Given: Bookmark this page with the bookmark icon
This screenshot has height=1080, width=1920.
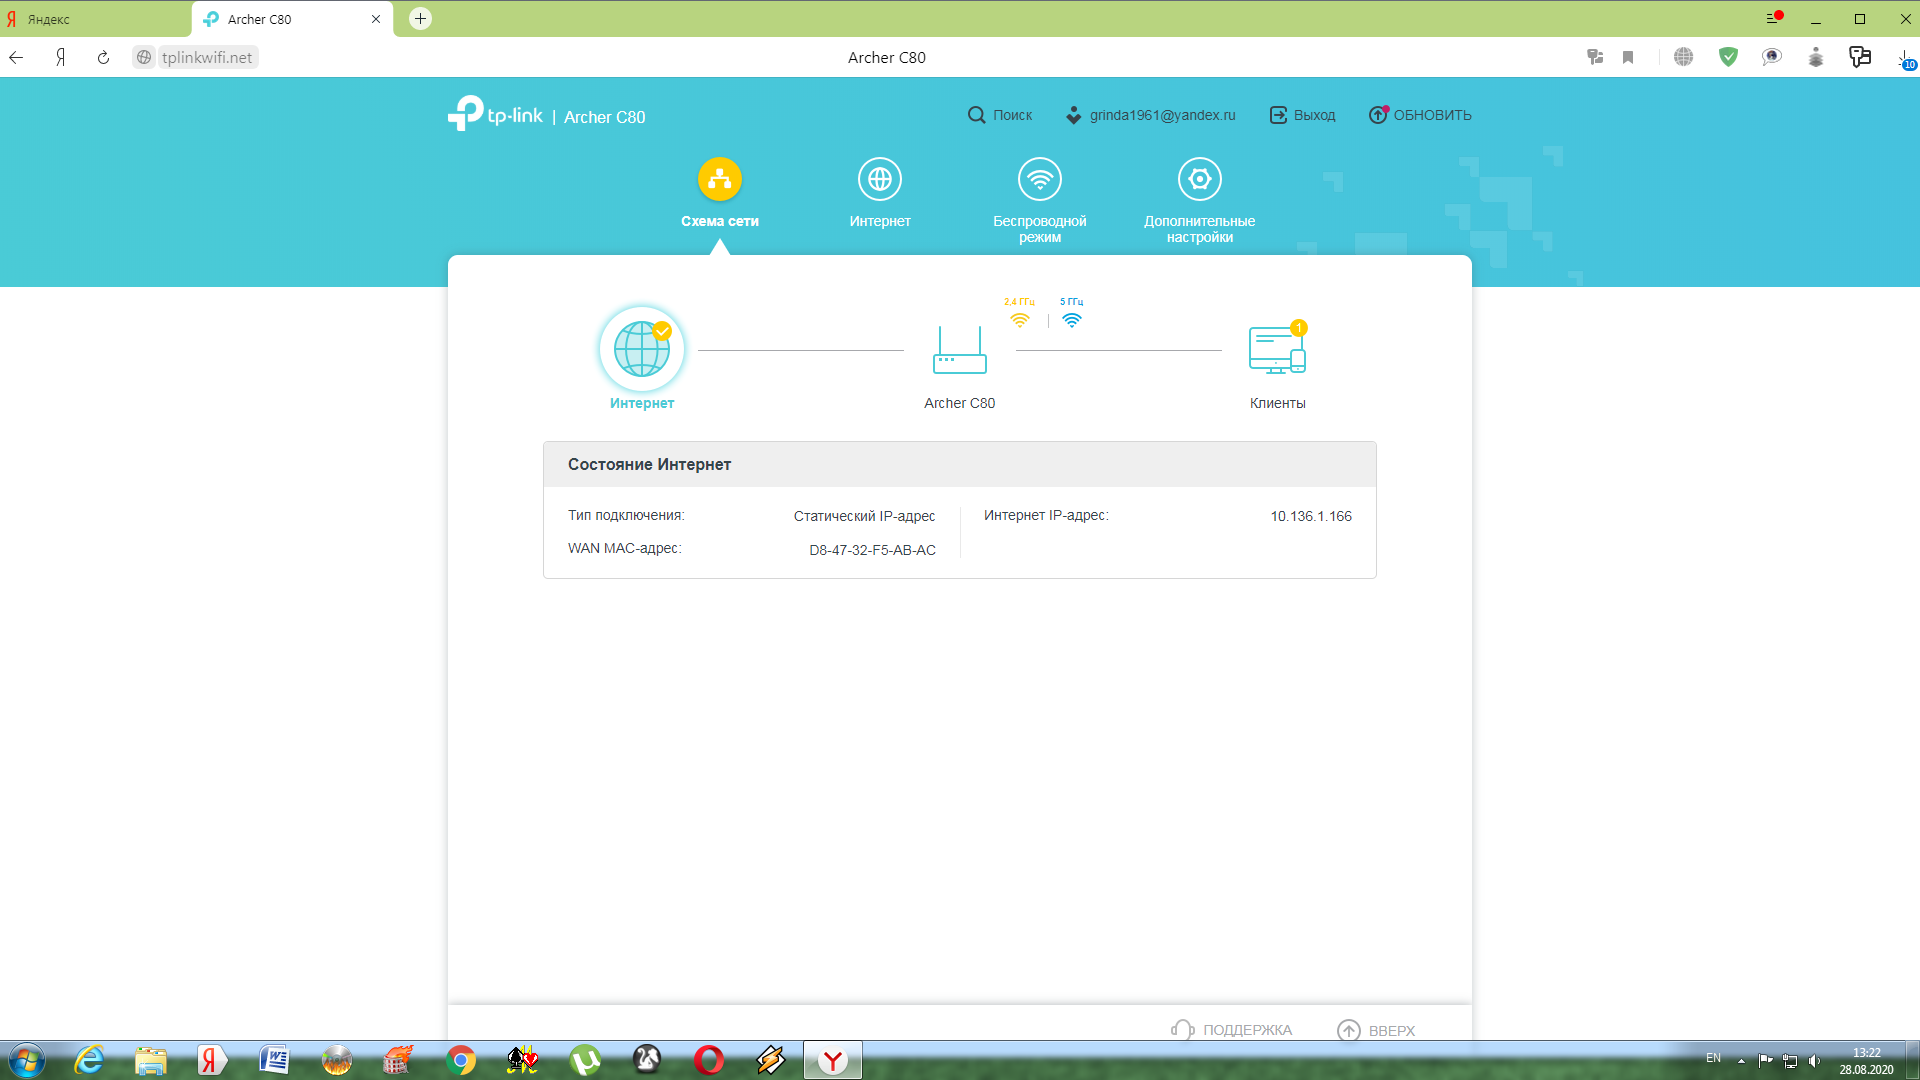Looking at the screenshot, I should (x=1628, y=57).
